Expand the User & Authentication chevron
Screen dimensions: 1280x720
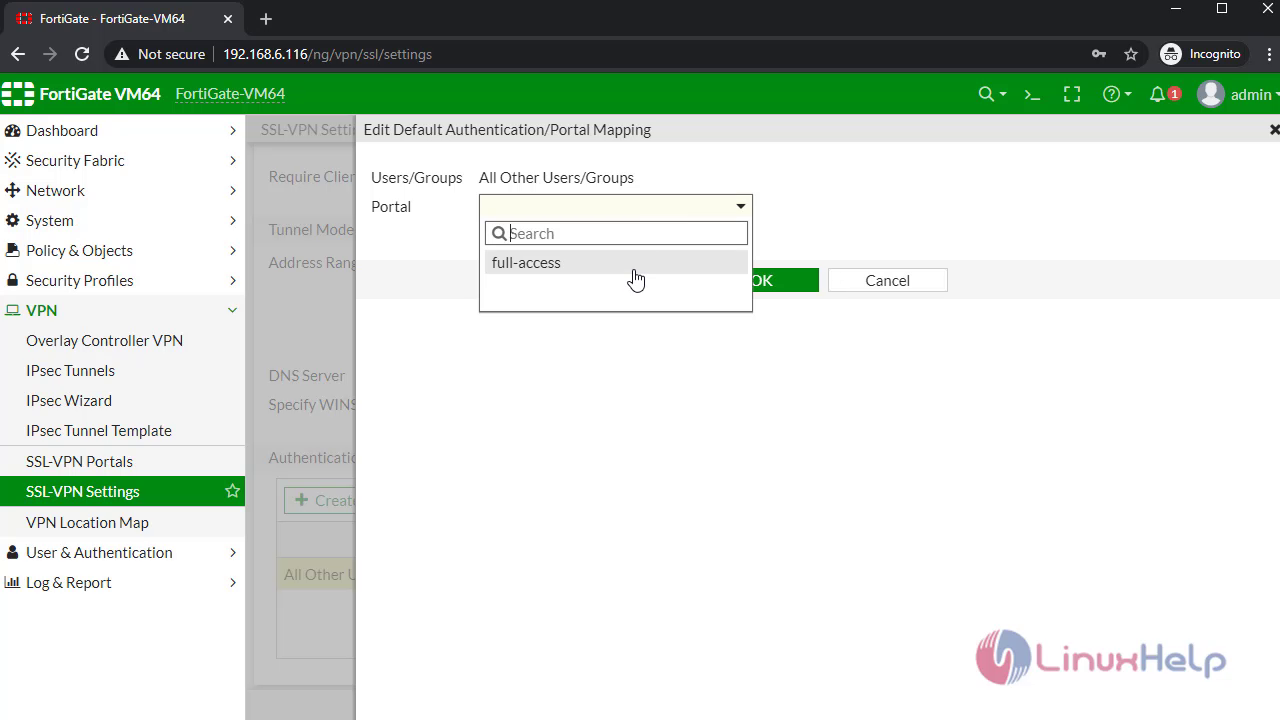click(x=232, y=552)
